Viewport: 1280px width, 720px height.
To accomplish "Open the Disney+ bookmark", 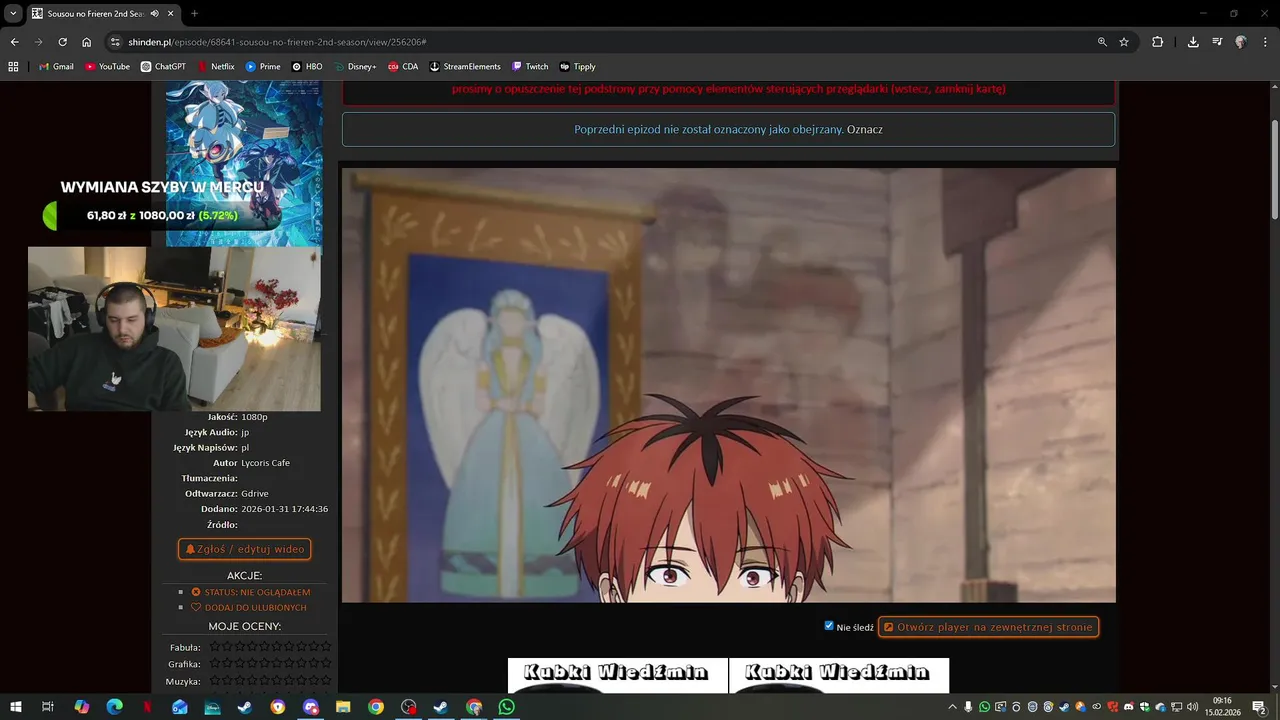I will 355,66.
